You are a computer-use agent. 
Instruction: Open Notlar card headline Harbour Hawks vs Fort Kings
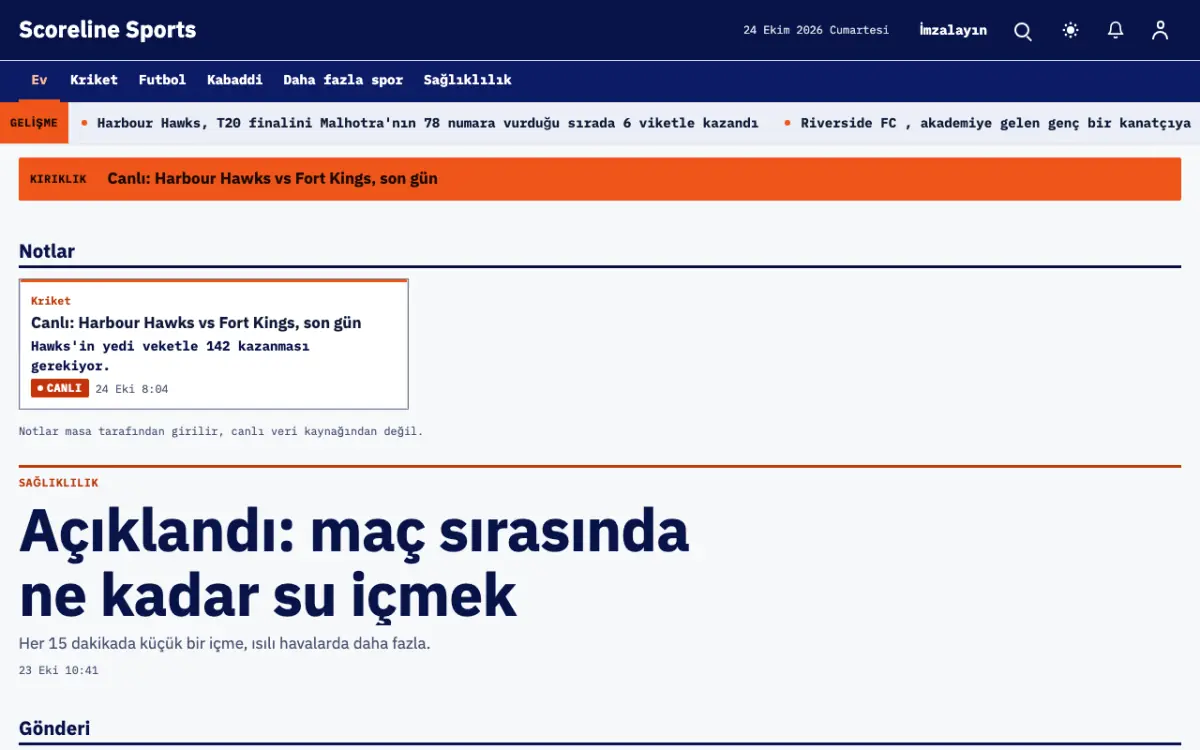[x=196, y=323]
